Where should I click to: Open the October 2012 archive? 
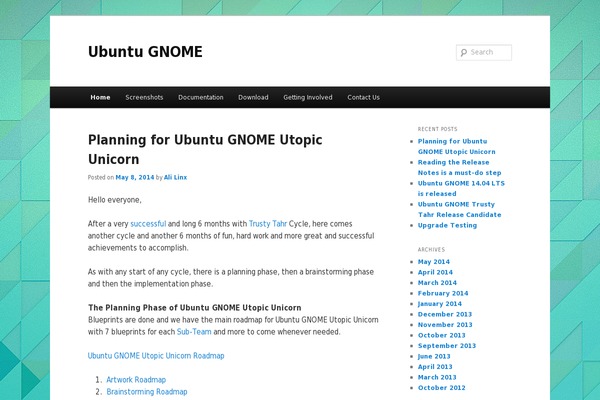click(x=442, y=388)
